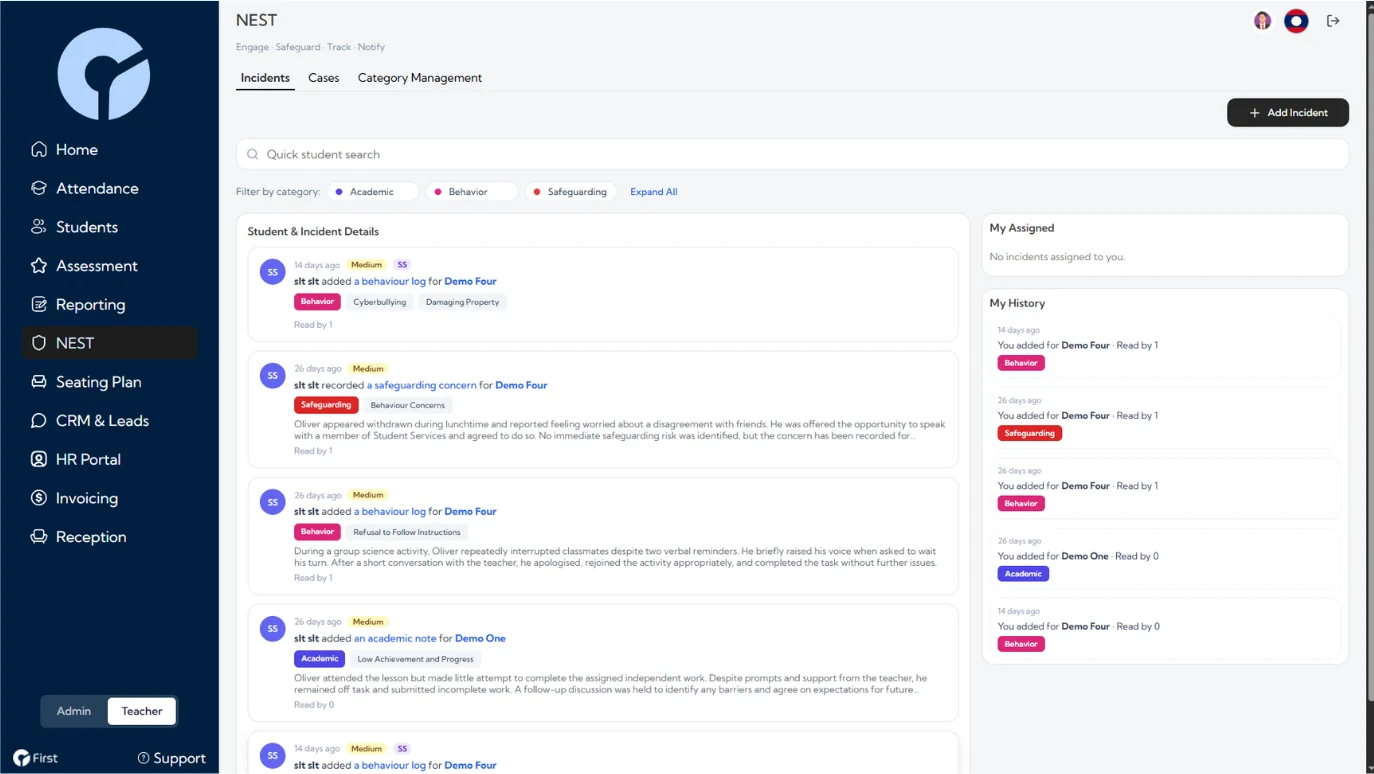Open the Home sidebar icon
This screenshot has height=774, width=1374.
tap(39, 149)
